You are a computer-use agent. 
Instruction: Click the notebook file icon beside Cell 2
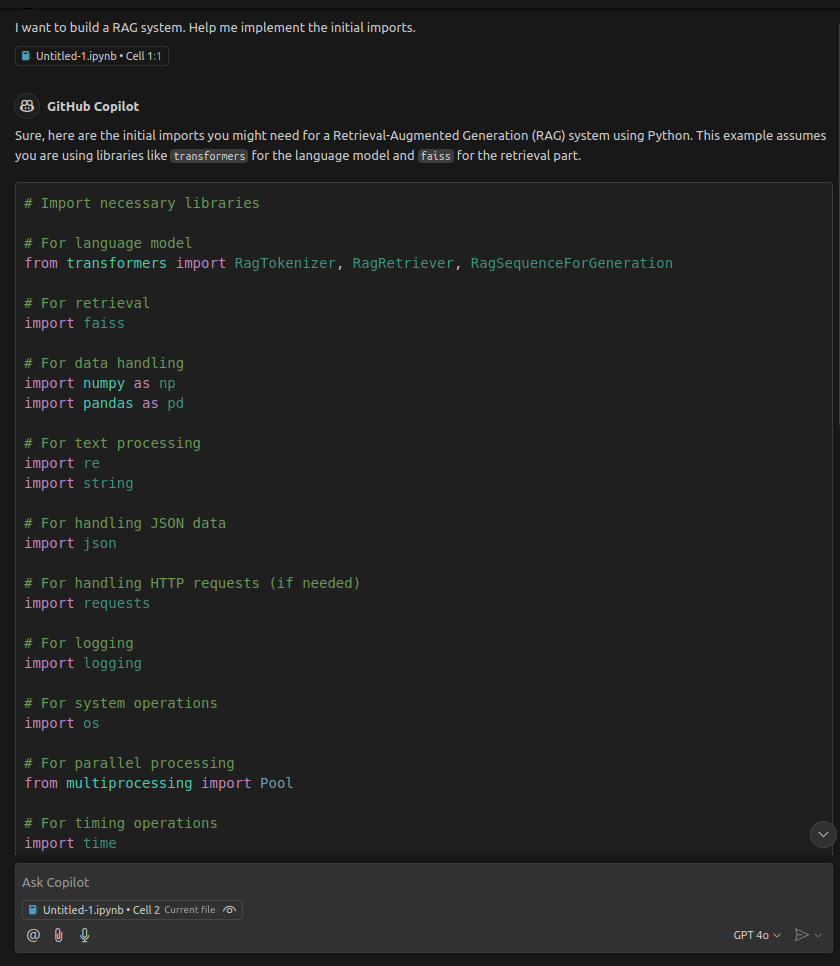33,910
